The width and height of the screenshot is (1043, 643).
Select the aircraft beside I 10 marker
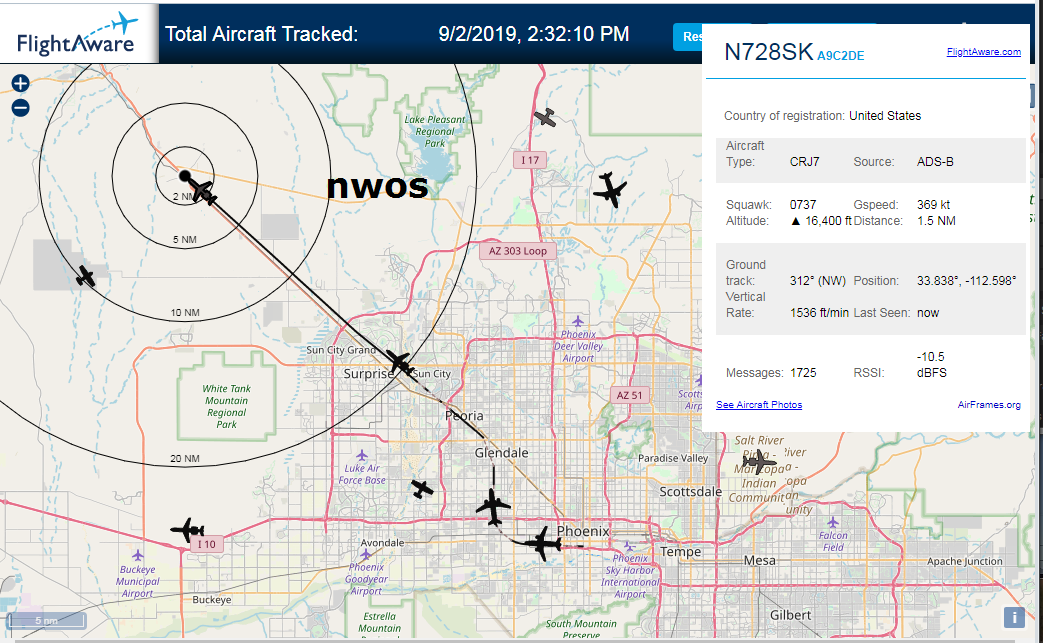188,530
